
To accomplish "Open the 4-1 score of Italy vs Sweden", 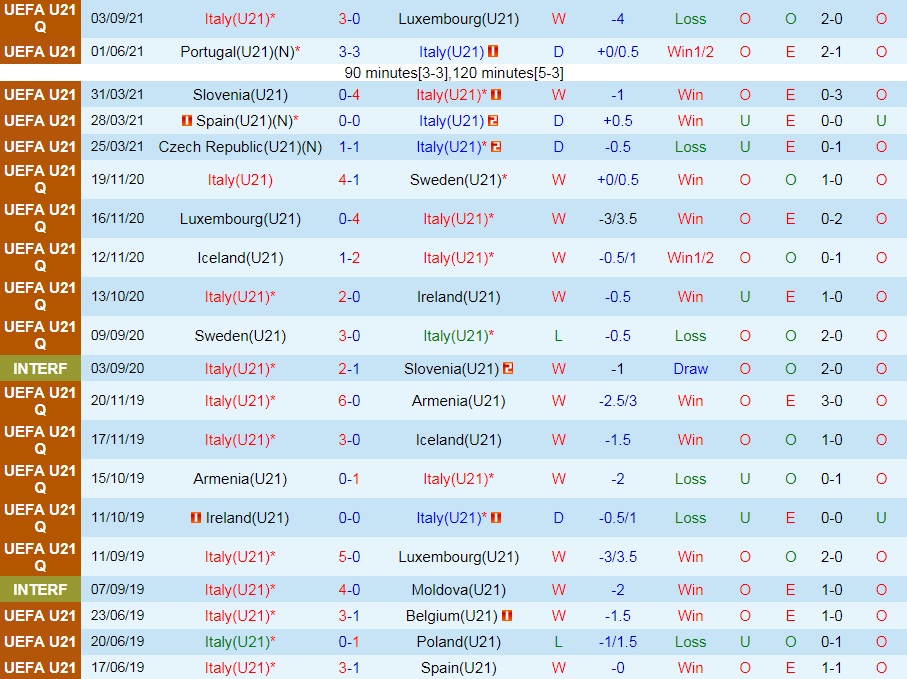I will pos(349,180).
